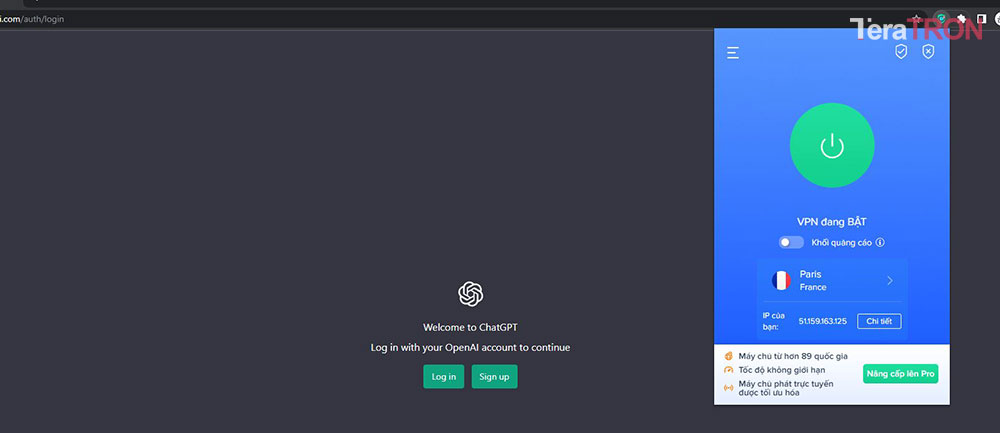Viewport: 1000px width, 433px height.
Task: Click the ad-block info icon
Action: 880,242
